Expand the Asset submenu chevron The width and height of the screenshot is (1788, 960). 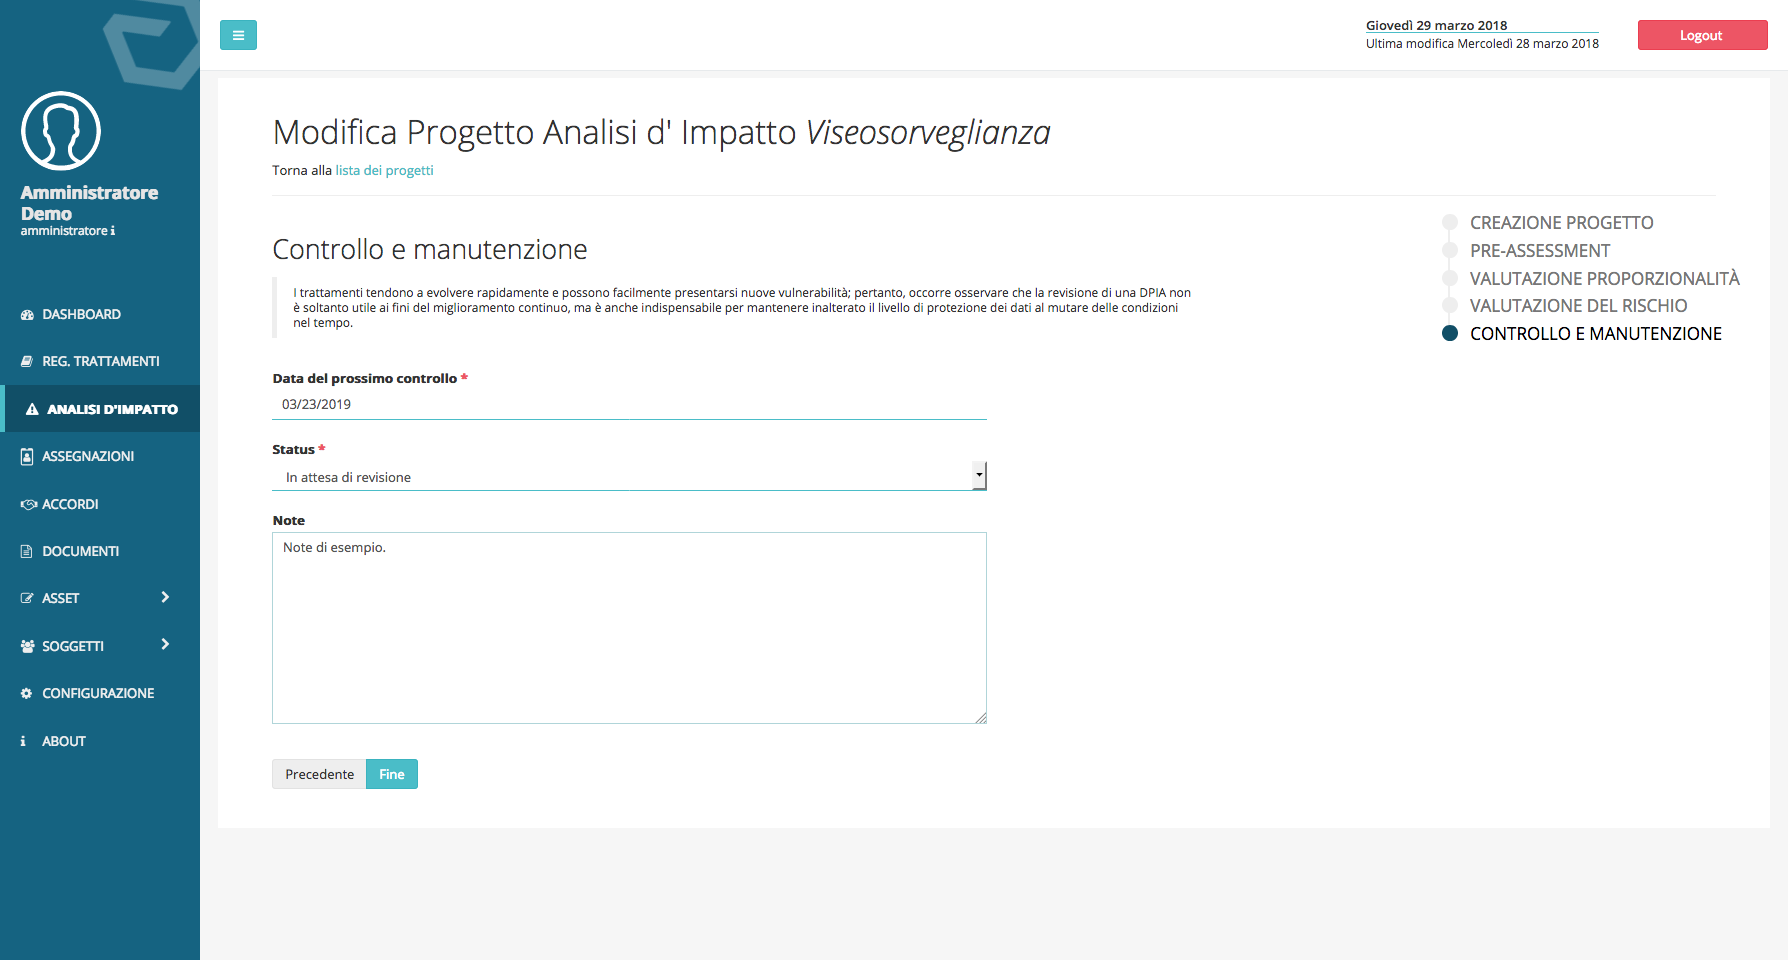pos(165,597)
